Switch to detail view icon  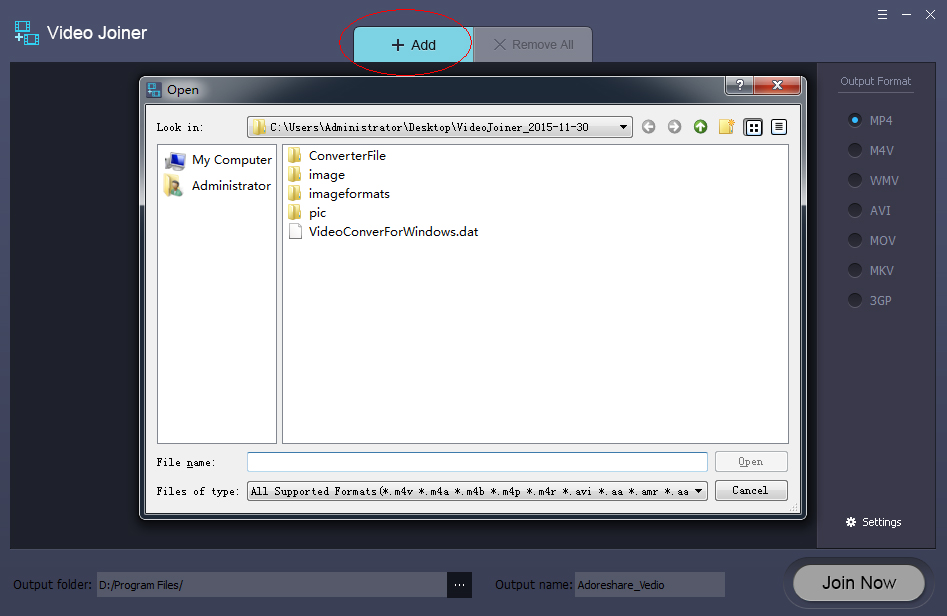779,127
